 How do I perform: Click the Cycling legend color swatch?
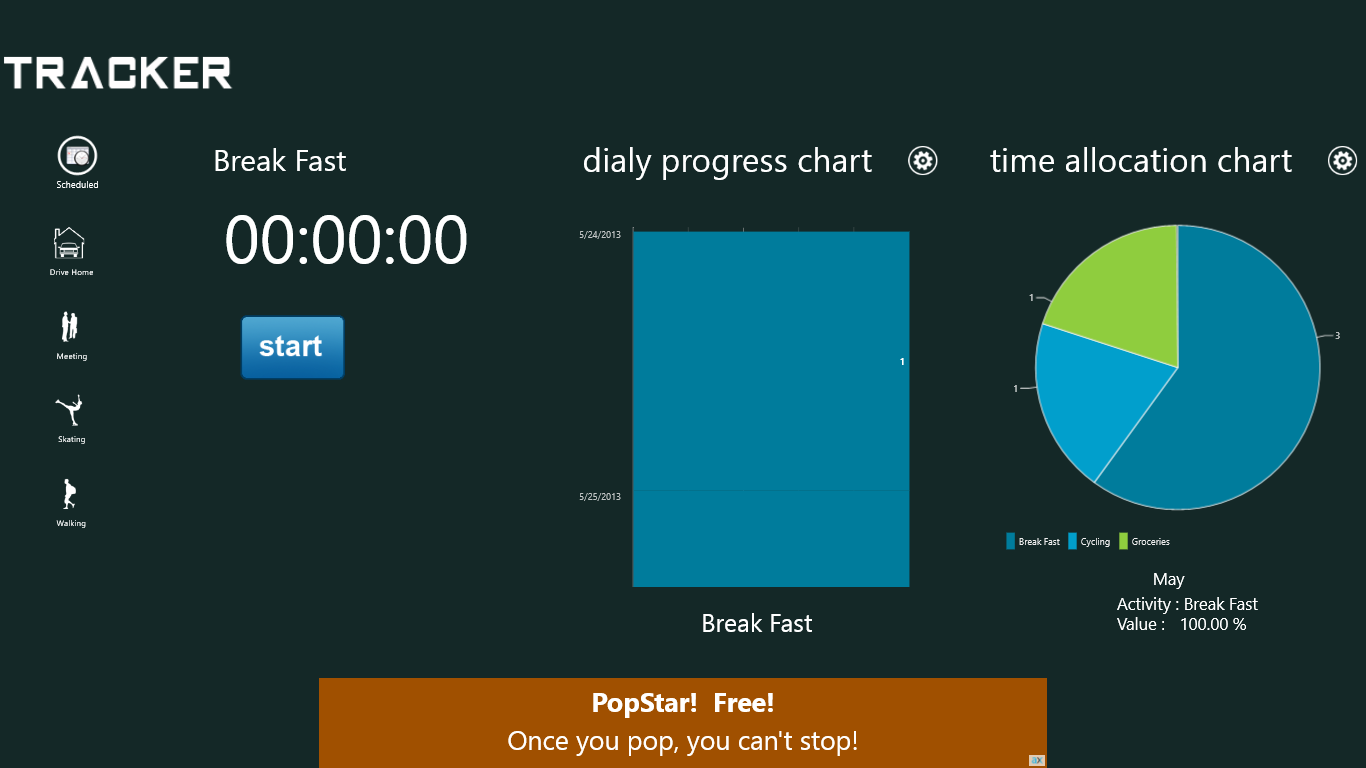pyautogui.click(x=1073, y=542)
